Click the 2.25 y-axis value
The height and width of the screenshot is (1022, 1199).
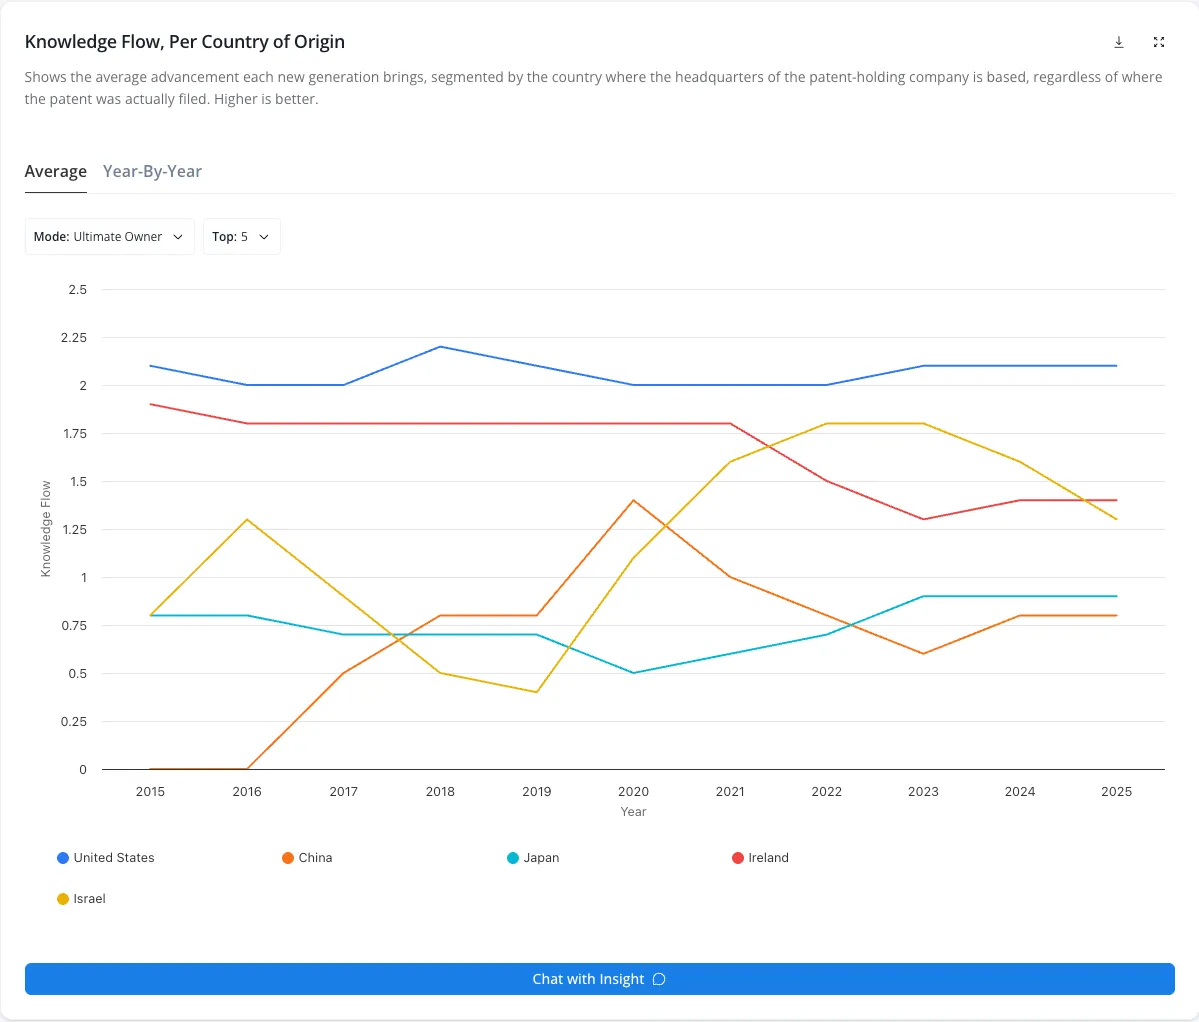coord(74,338)
